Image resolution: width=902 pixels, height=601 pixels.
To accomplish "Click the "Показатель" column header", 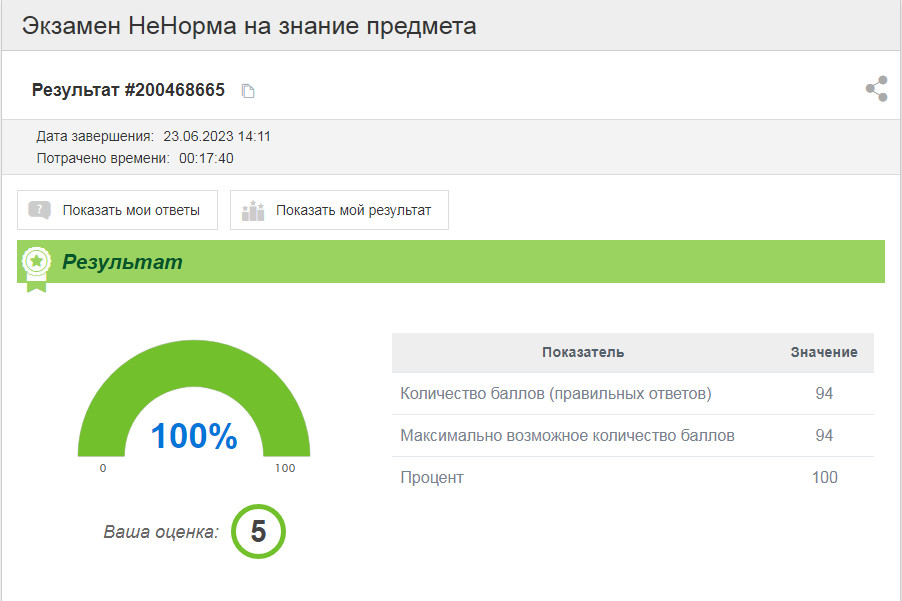I will click(583, 352).
